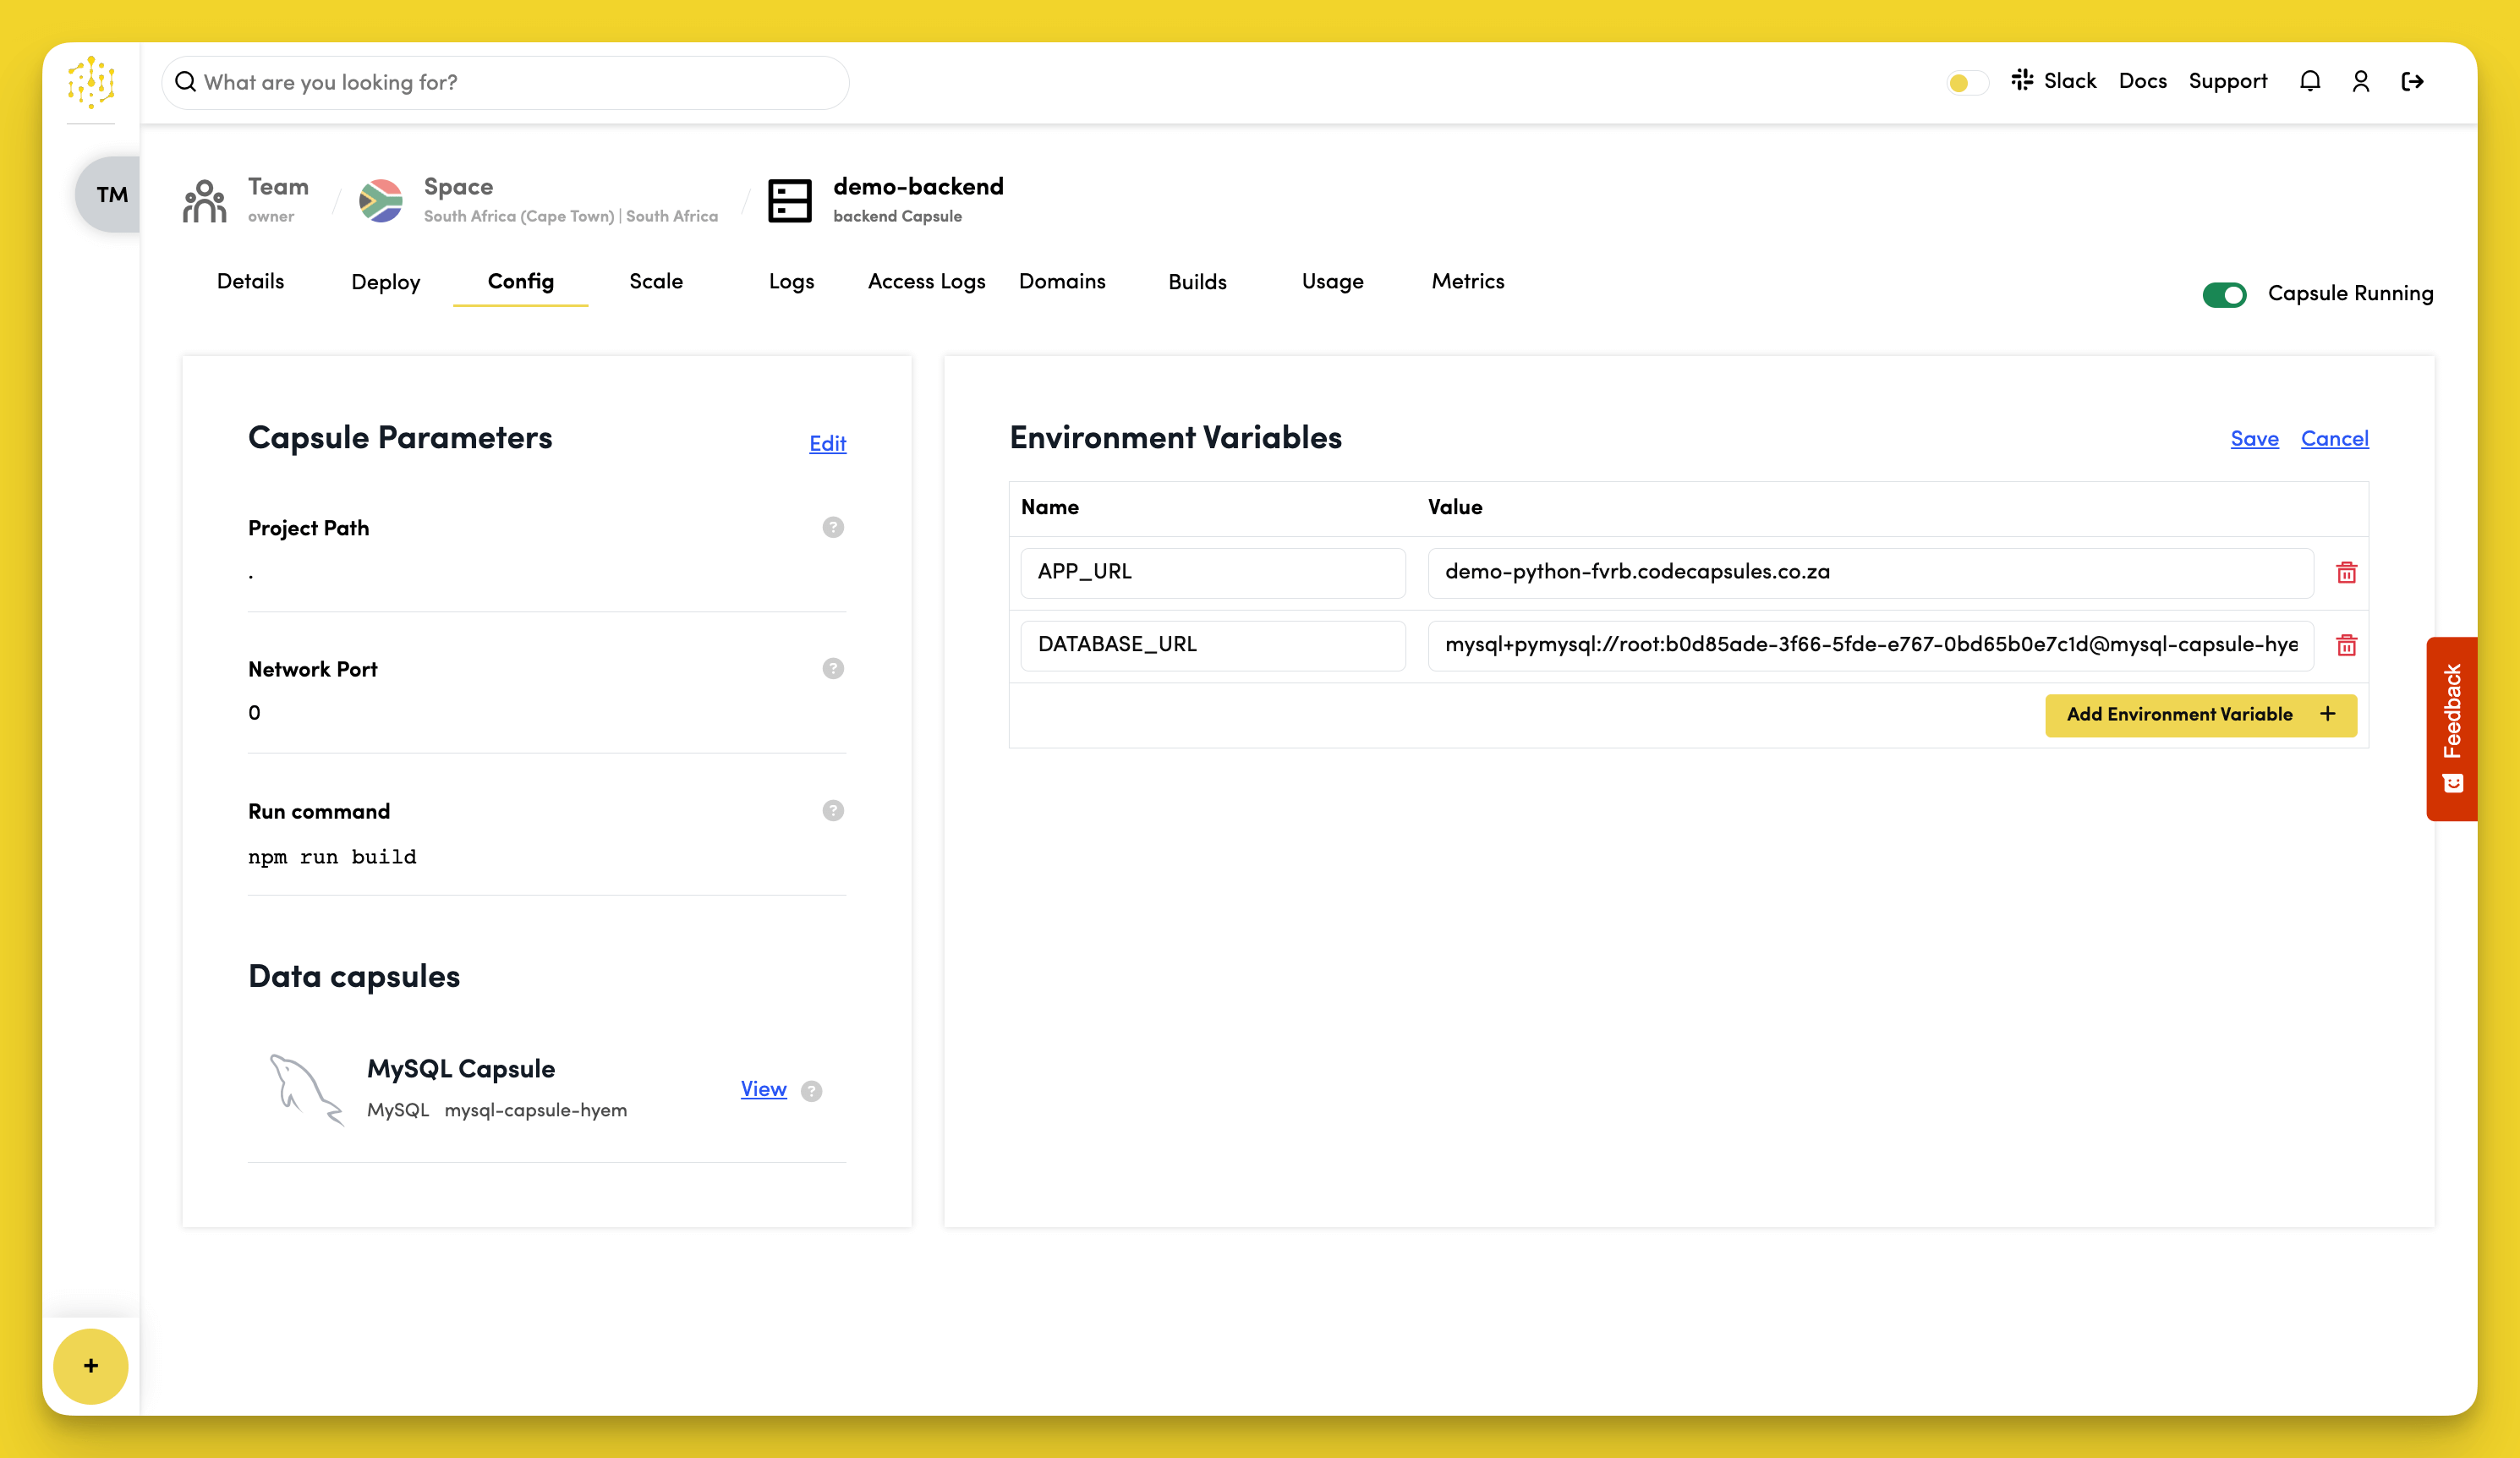
Task: Toggle the Capsule Running switch off
Action: (2224, 294)
